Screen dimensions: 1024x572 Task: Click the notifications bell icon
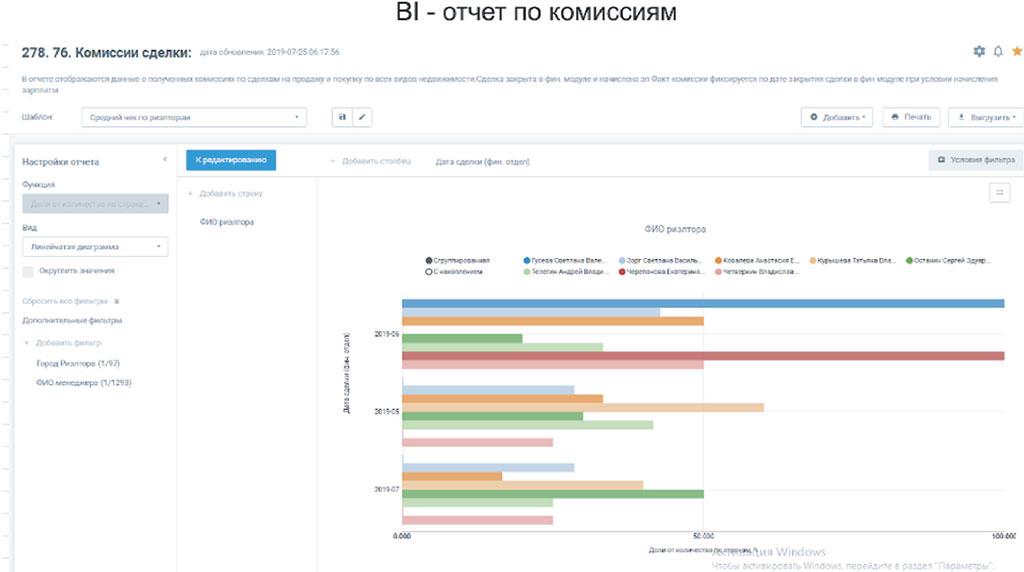click(x=998, y=51)
